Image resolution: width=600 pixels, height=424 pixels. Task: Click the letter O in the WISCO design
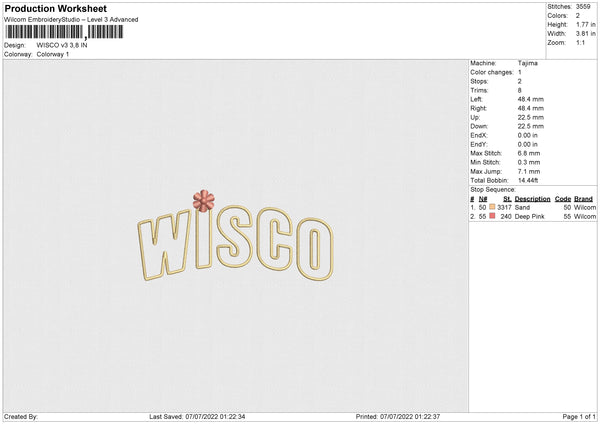(315, 249)
